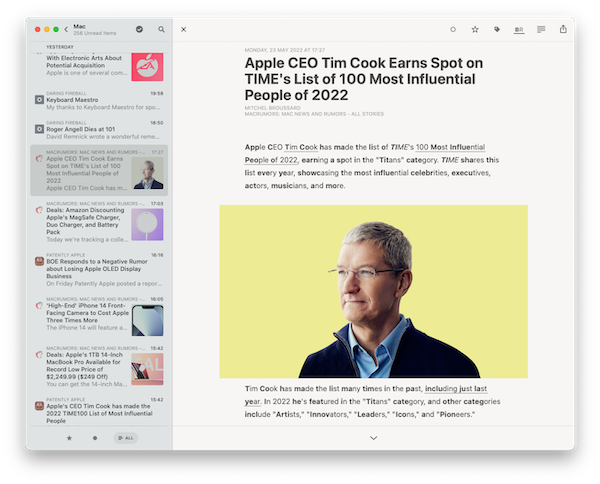
Task: Click the pink Apple Fitness thumbnail
Action: coord(147,67)
